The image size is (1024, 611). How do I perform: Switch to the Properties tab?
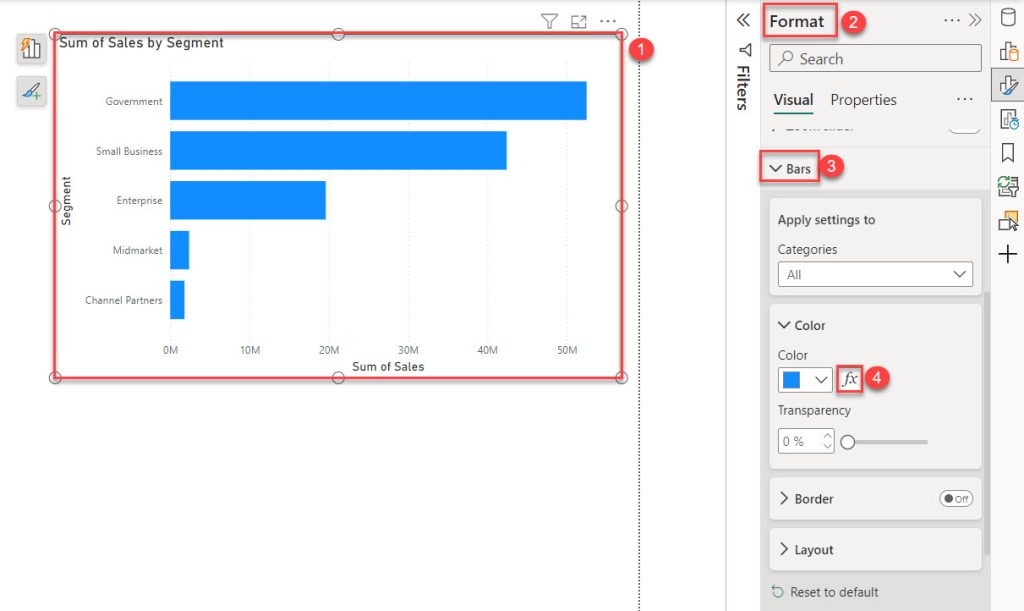coord(863,99)
